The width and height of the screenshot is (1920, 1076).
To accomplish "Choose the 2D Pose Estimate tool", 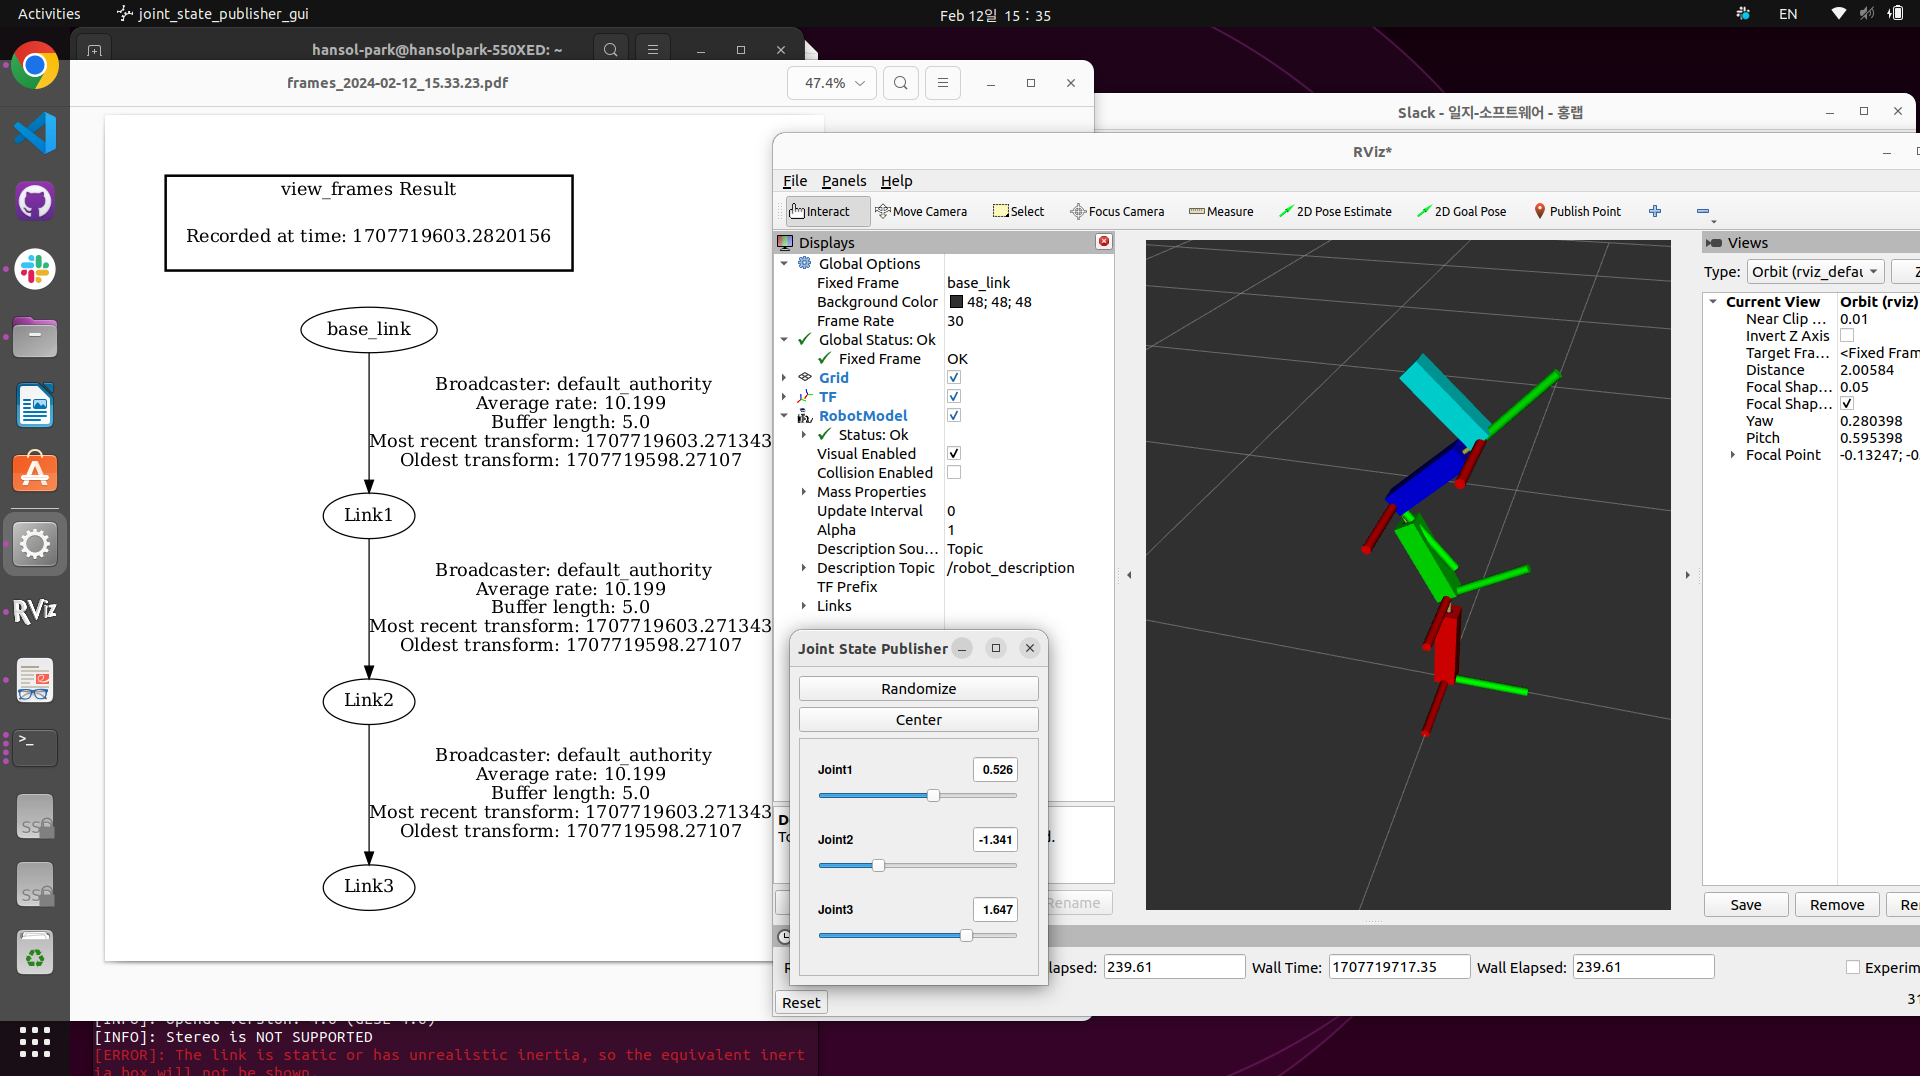I will [x=1335, y=211].
